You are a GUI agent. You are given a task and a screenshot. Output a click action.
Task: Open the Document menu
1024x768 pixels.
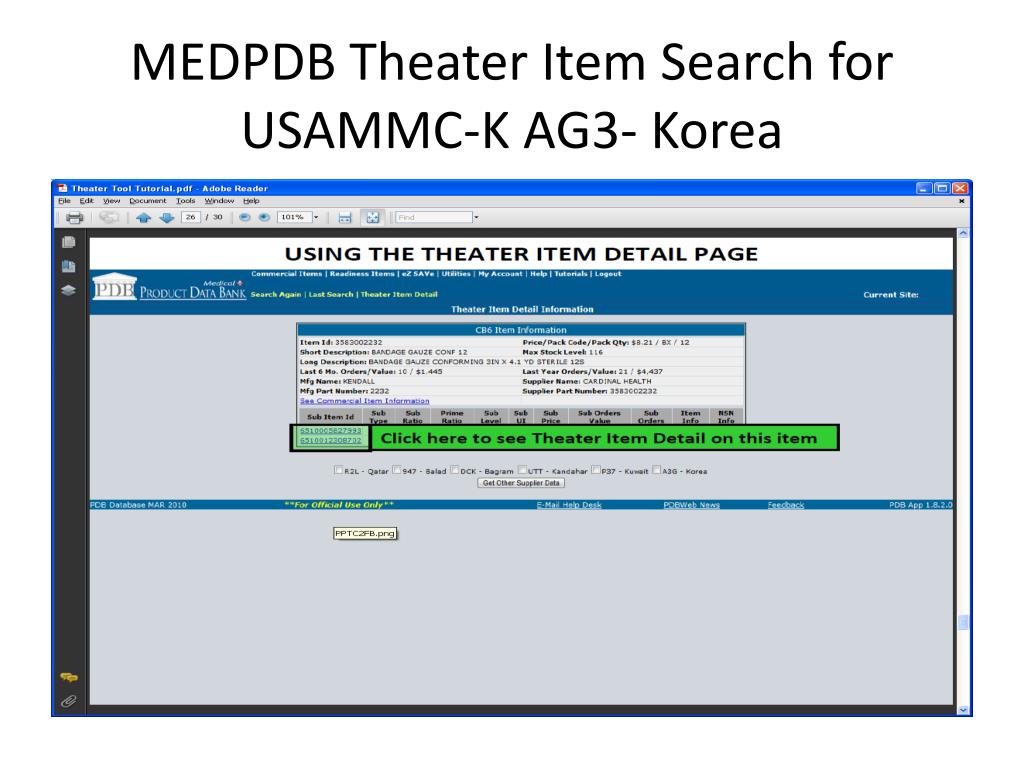(x=148, y=201)
